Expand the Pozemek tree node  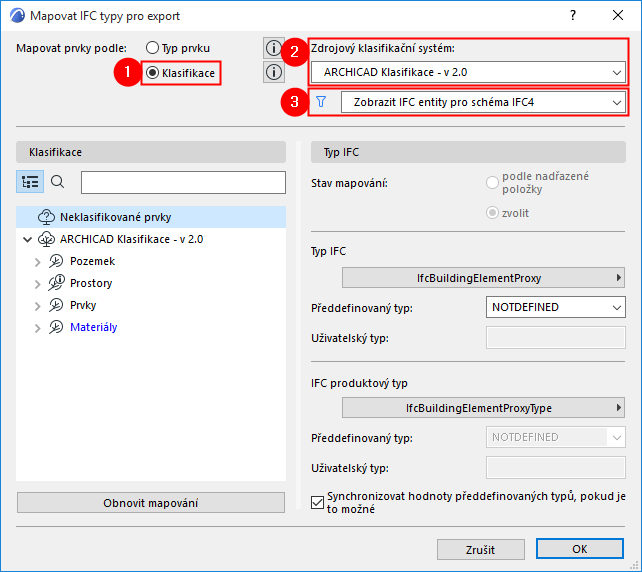click(x=38, y=261)
